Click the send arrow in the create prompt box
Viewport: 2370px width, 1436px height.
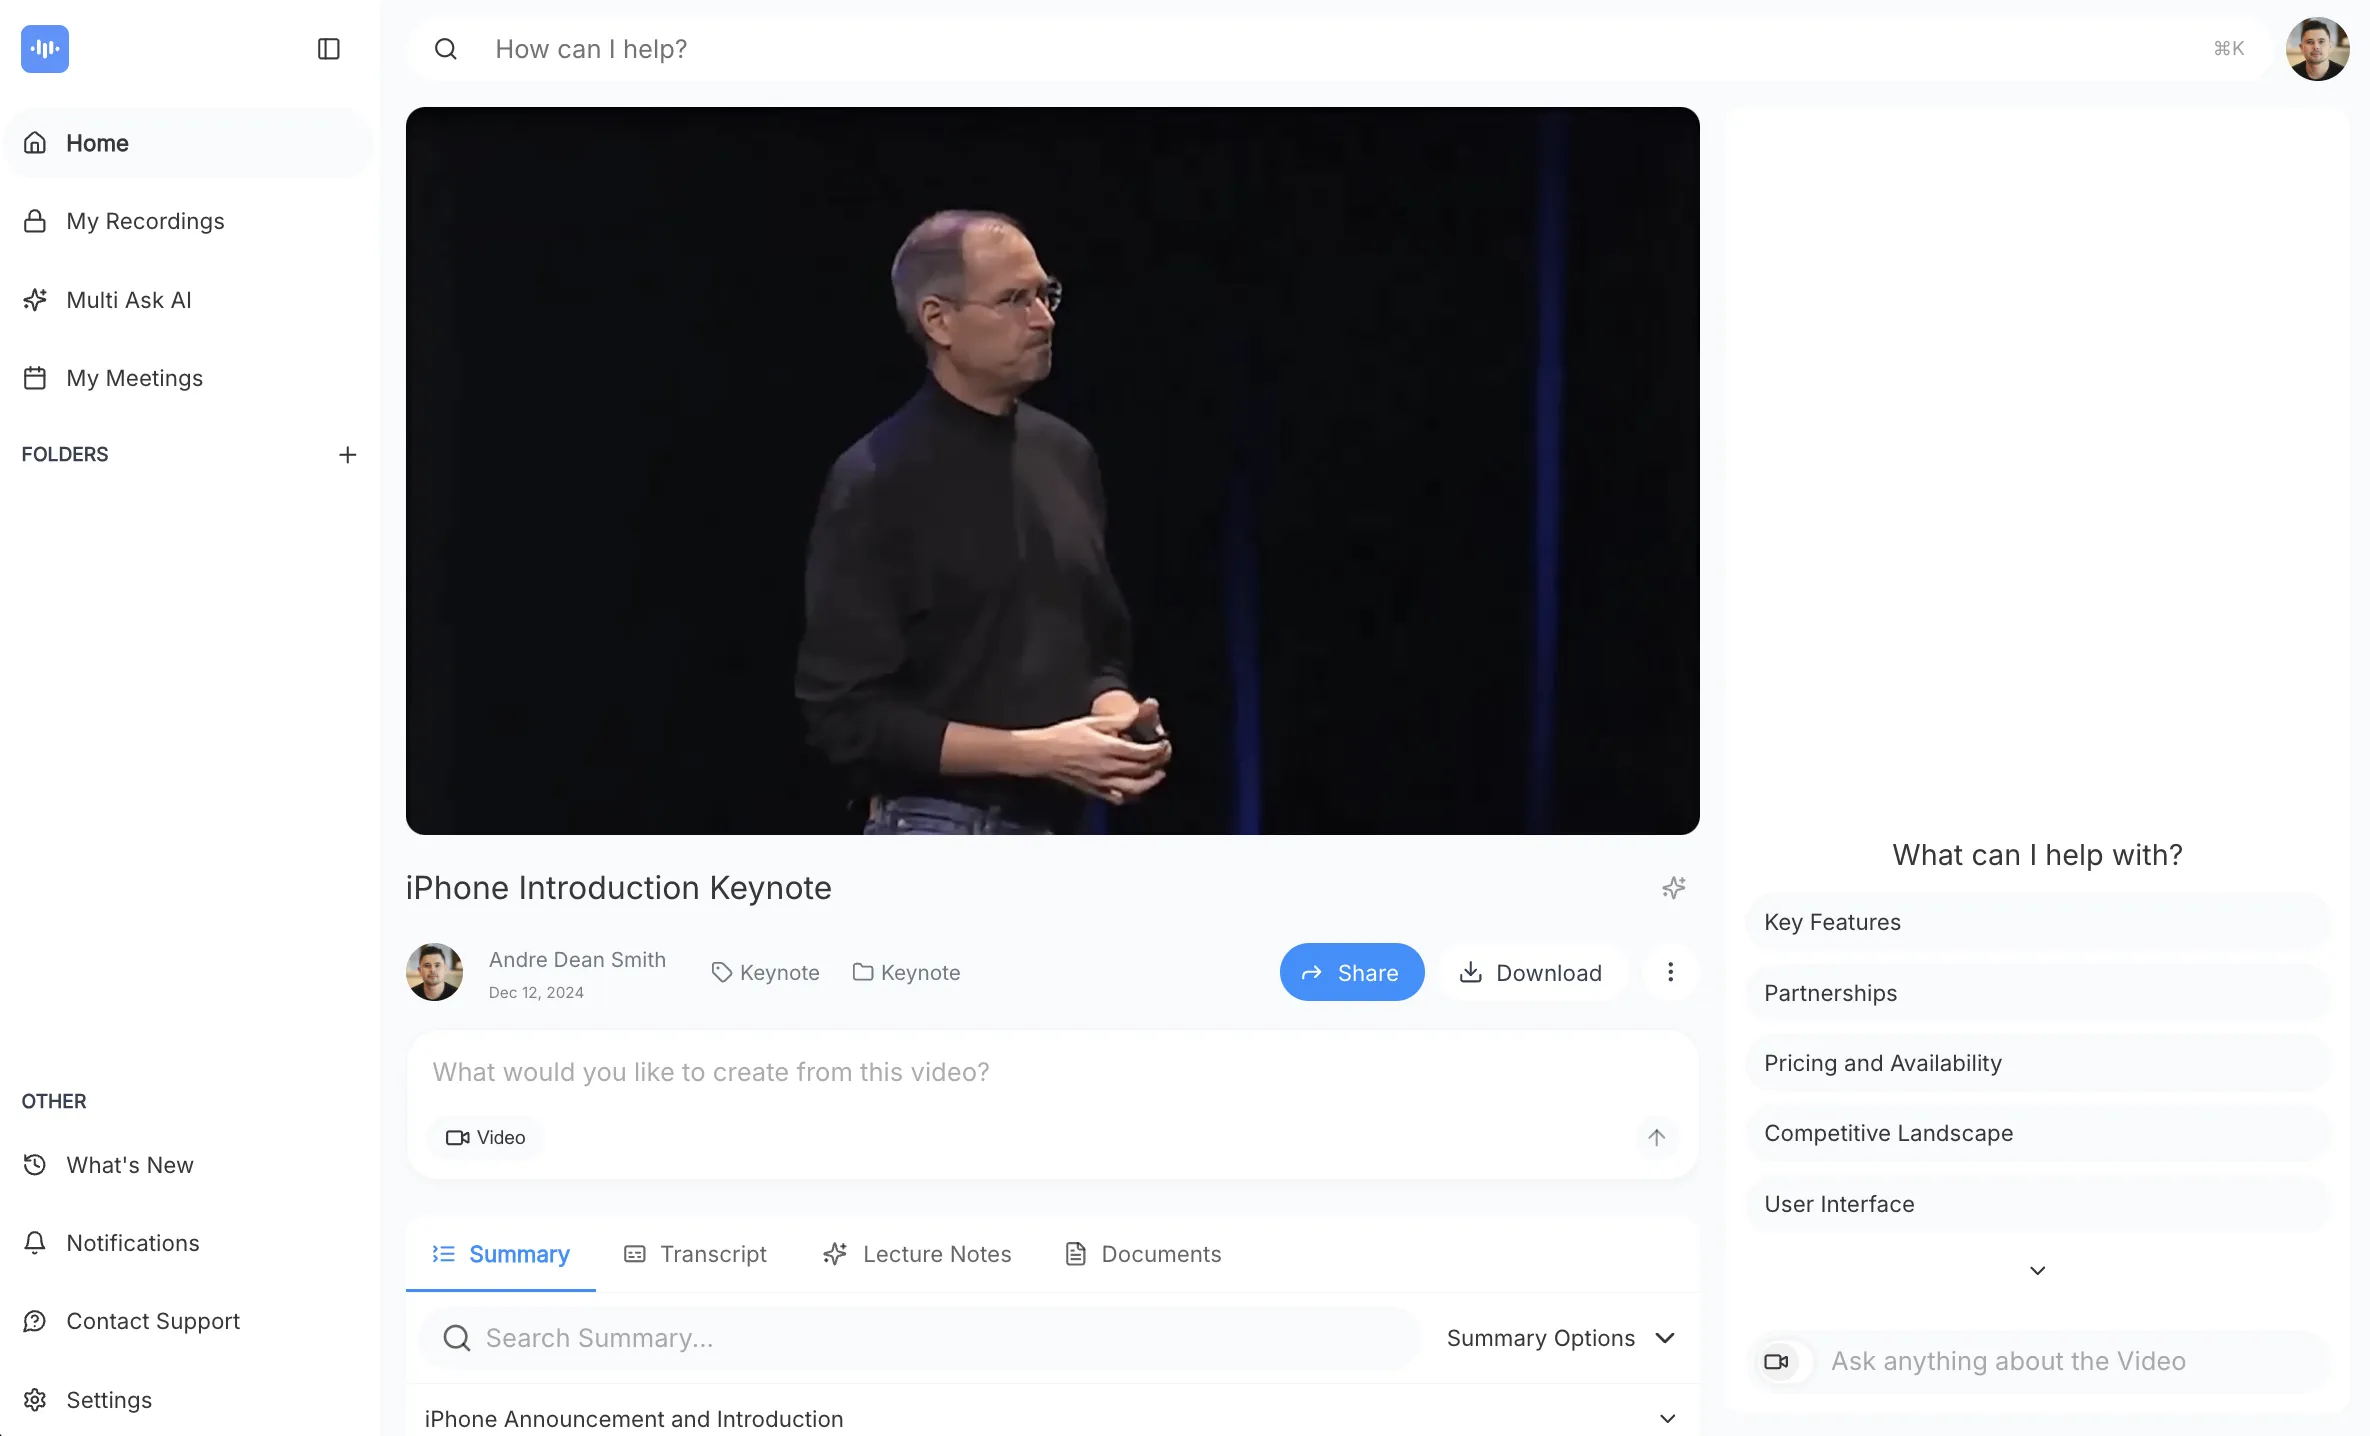1656,1137
